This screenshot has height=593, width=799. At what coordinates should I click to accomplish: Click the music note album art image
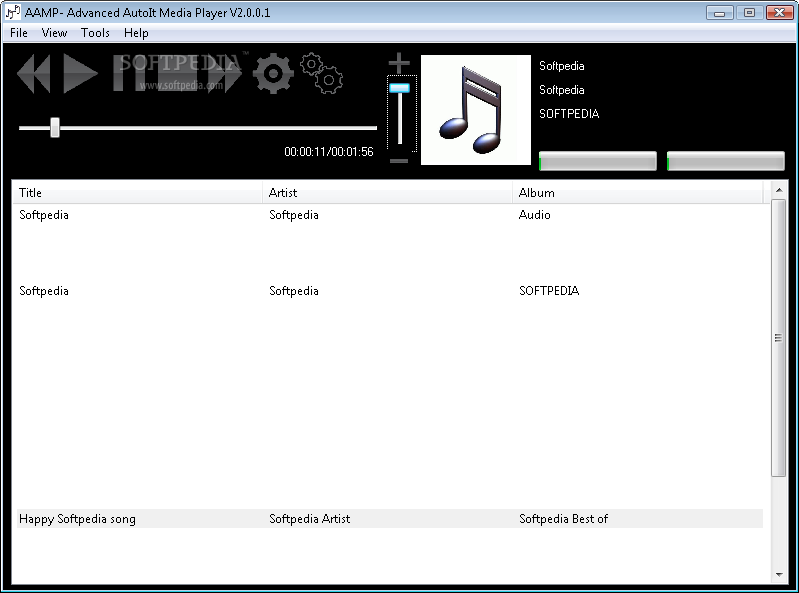(475, 110)
